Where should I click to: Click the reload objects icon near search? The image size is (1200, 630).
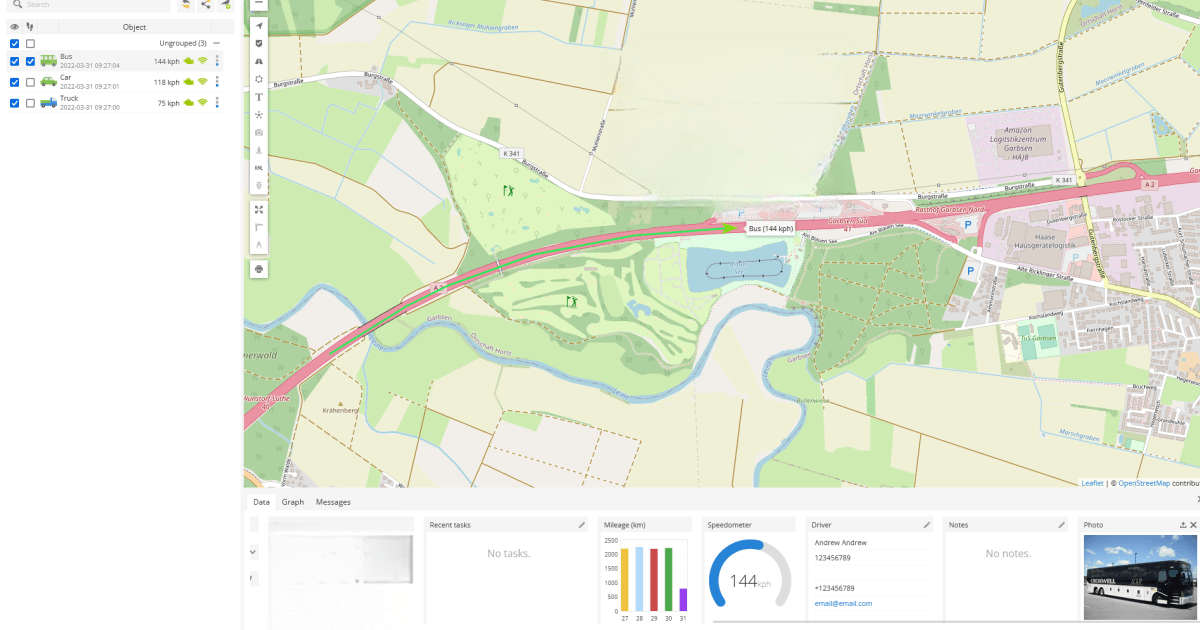coord(186,5)
